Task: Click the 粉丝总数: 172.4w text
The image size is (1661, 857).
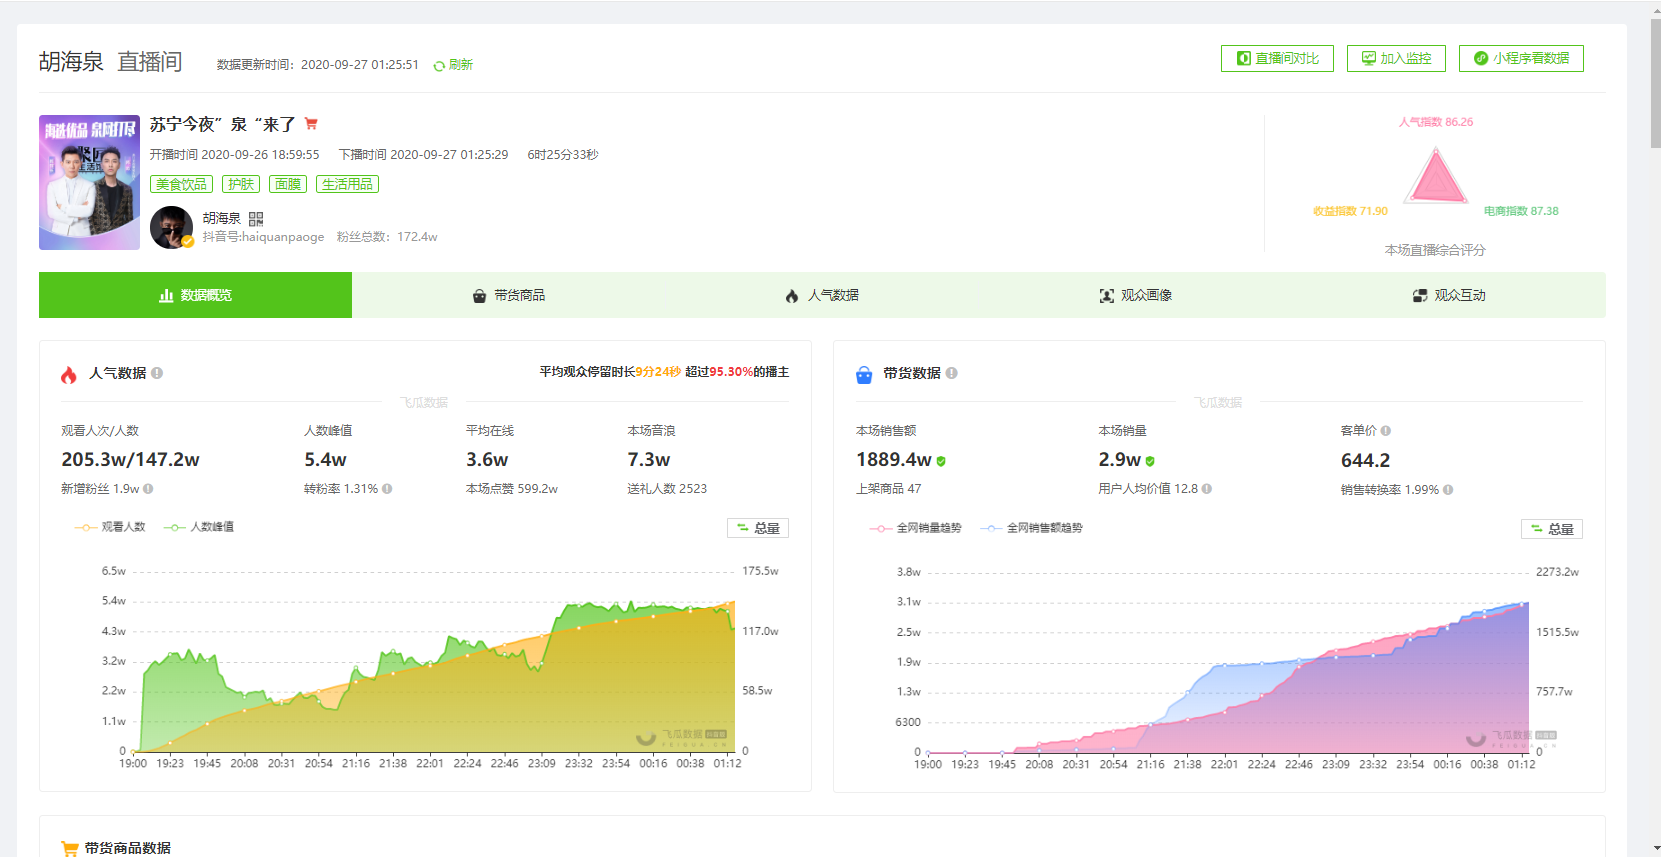Action: 387,237
